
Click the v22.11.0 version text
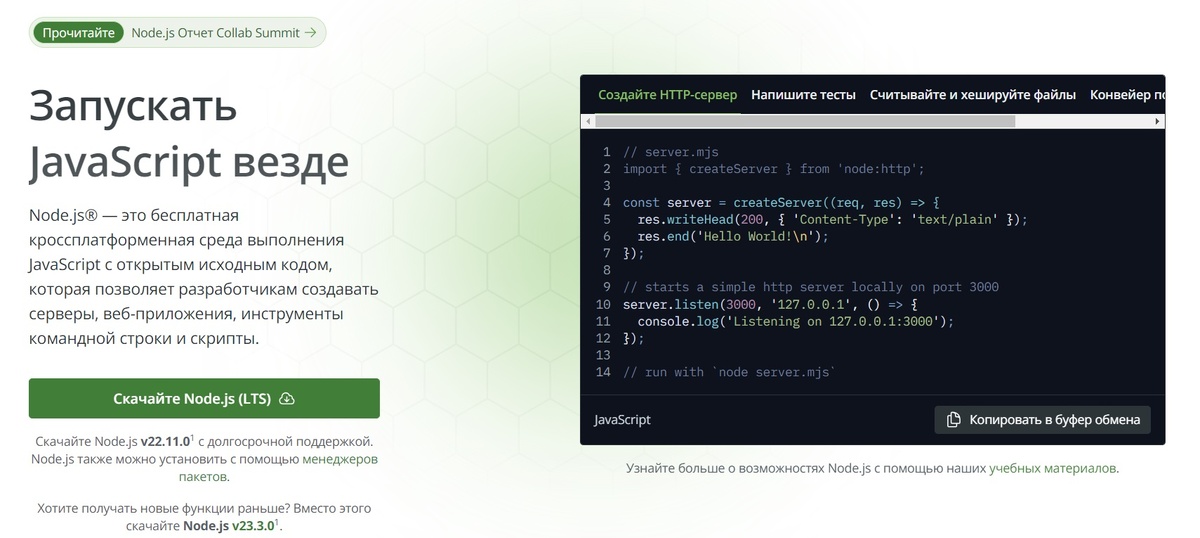(x=165, y=441)
